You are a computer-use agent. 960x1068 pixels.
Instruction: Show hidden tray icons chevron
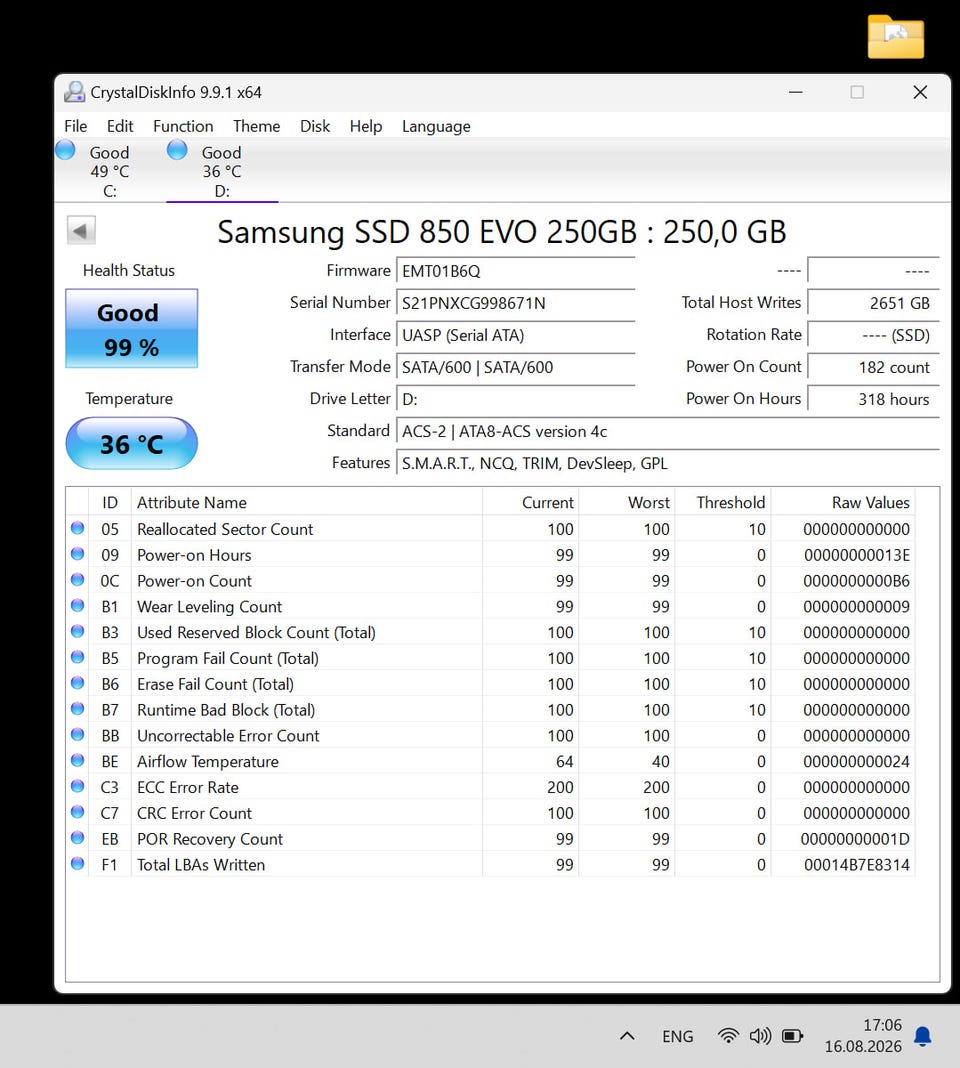[628, 1036]
